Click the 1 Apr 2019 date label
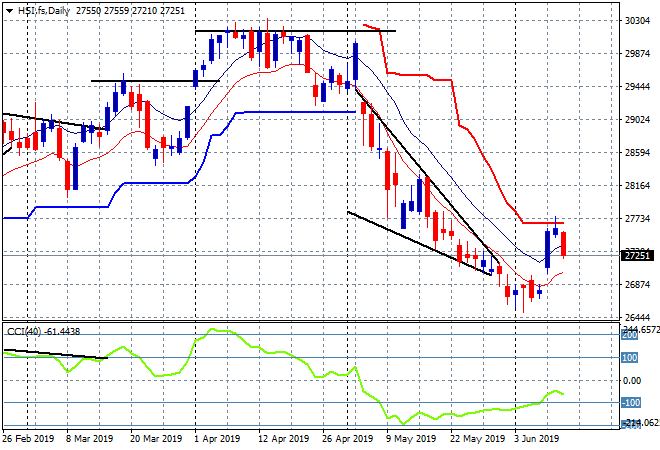This screenshot has width=660, height=450. tap(217, 439)
